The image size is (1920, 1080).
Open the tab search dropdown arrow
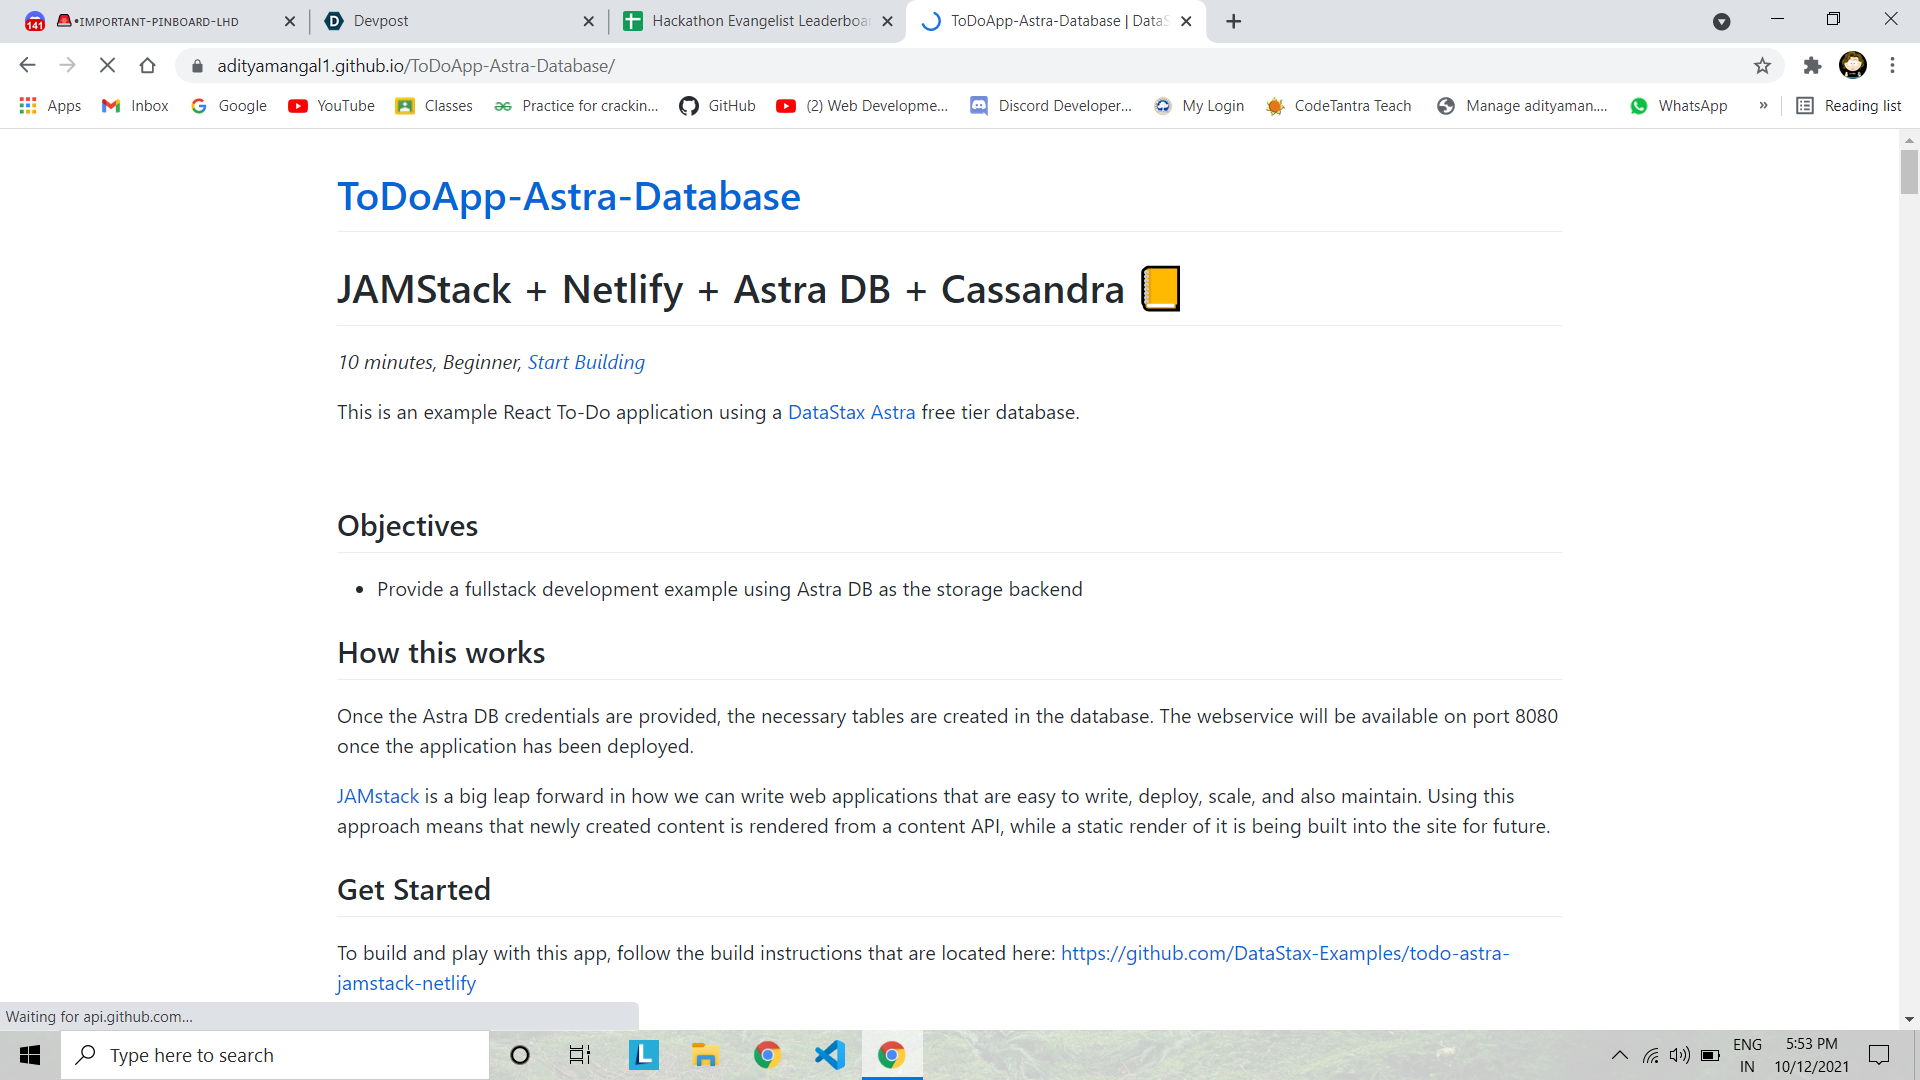click(x=1721, y=21)
